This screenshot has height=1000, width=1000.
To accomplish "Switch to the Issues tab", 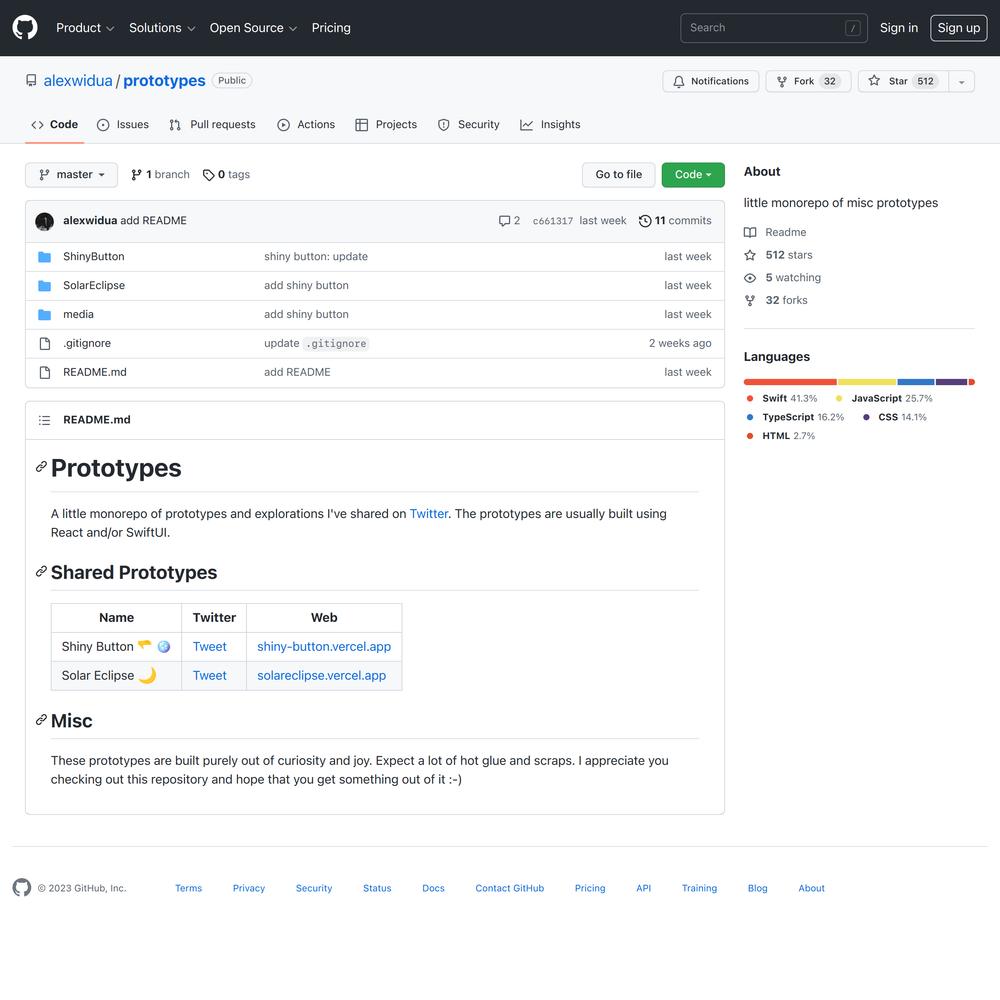I will tap(123, 125).
